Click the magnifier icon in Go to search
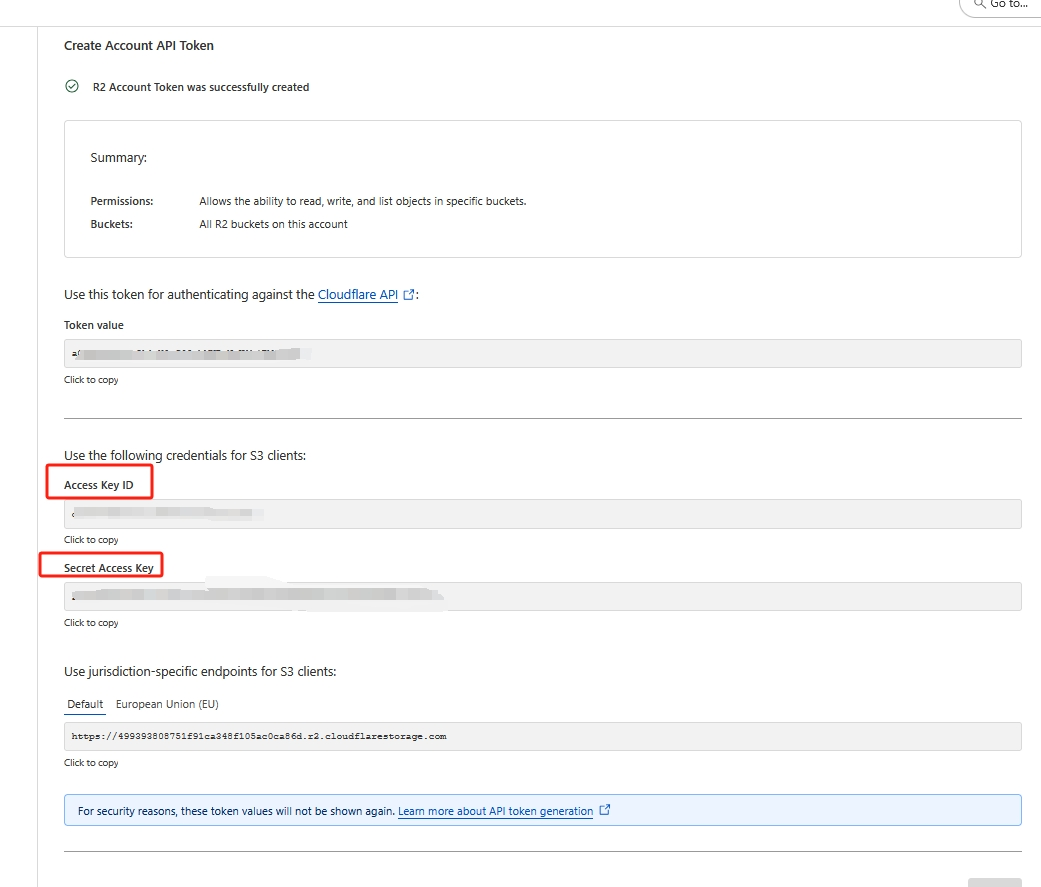 click(979, 4)
